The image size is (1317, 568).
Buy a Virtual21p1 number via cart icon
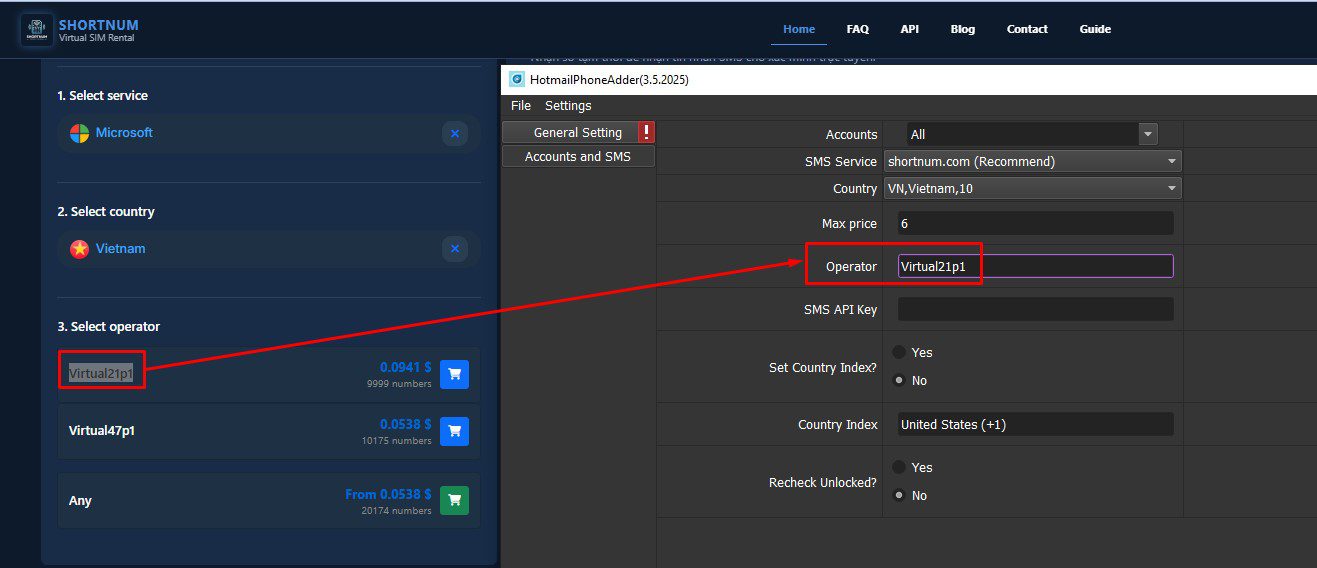point(454,375)
